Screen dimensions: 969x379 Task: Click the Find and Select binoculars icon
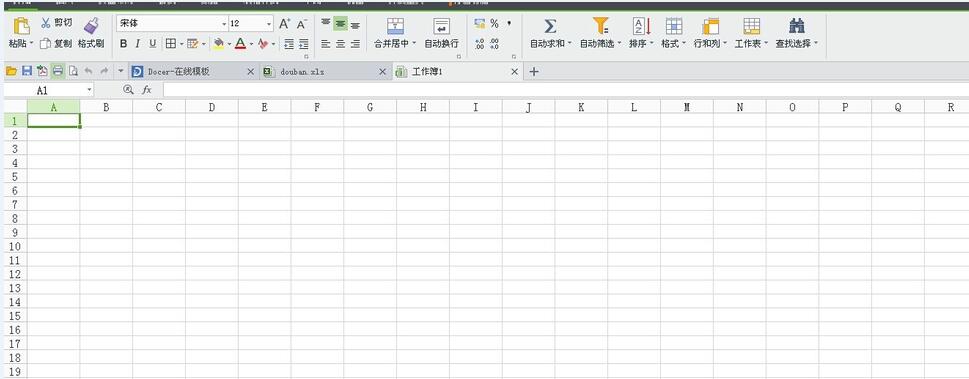pyautogui.click(x=797, y=26)
